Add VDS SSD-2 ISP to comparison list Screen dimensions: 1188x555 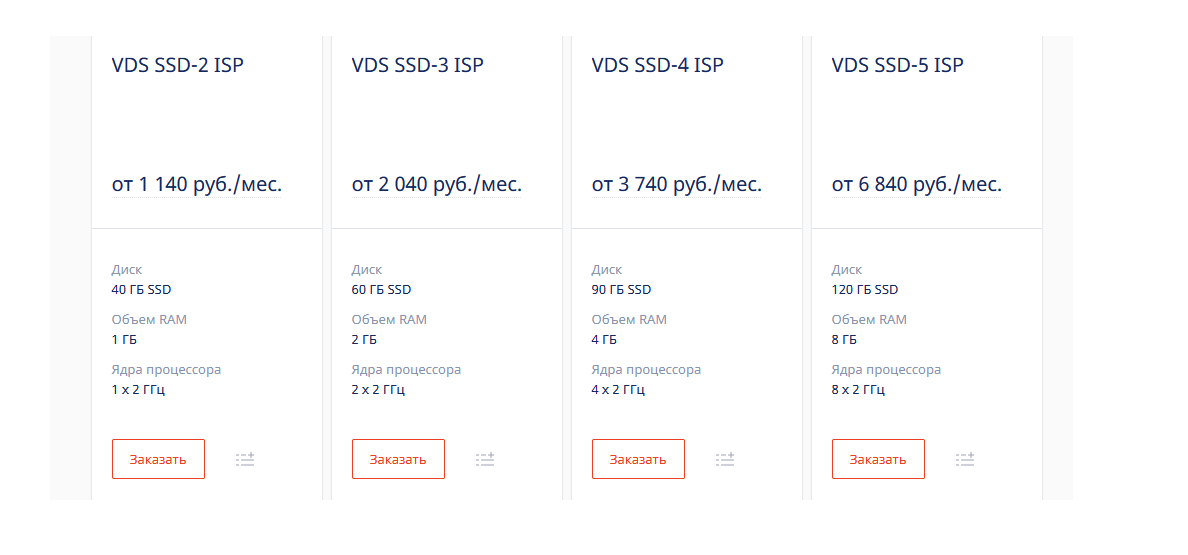click(x=245, y=459)
